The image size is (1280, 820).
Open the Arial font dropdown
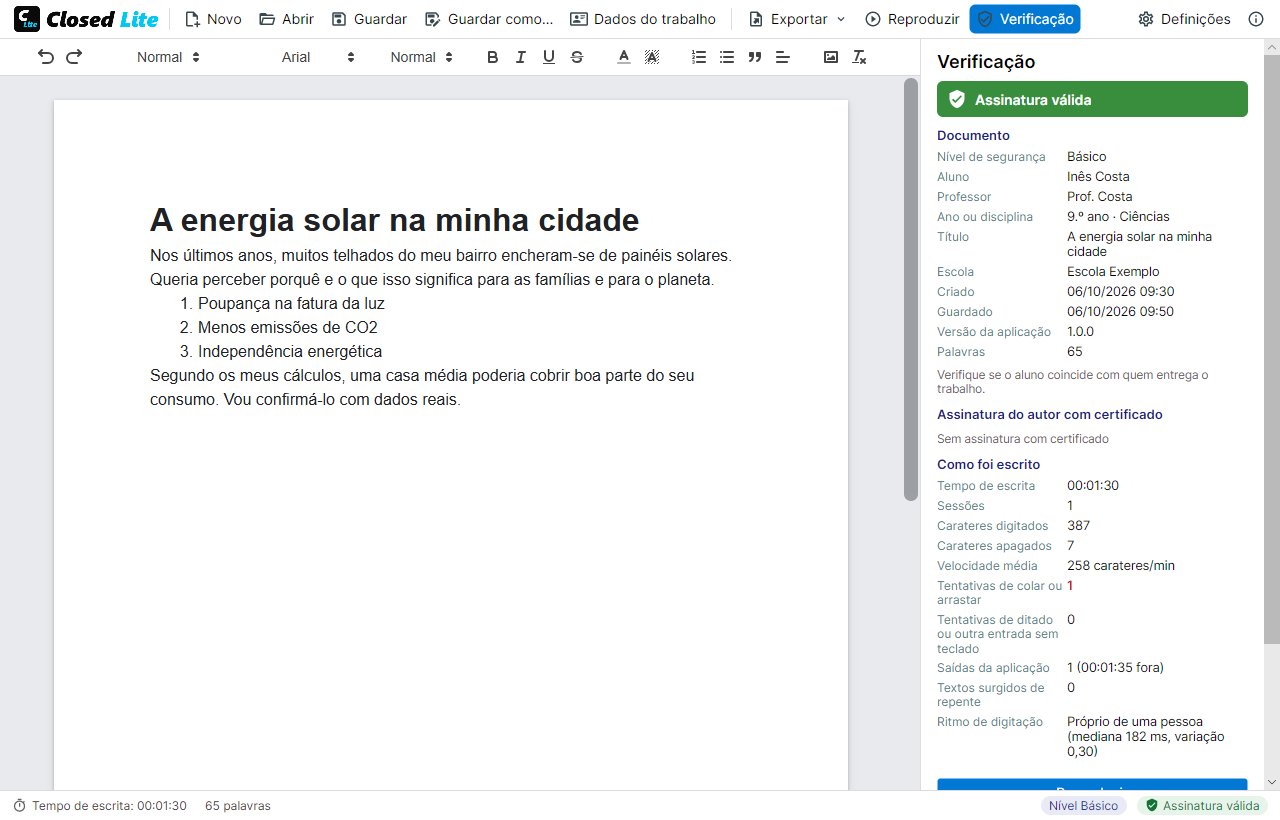click(x=318, y=57)
